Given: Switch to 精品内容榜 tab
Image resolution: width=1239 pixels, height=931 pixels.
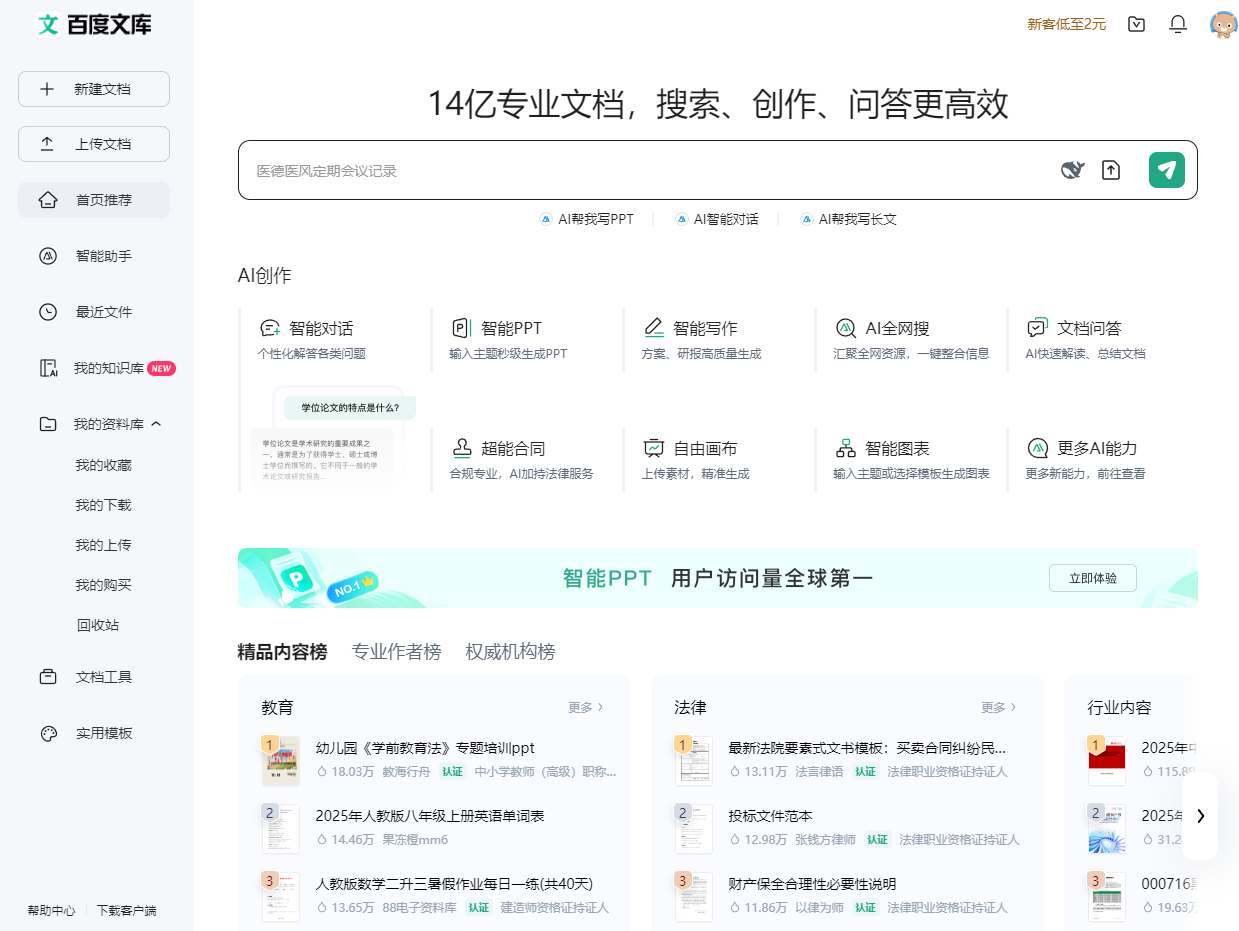Looking at the screenshot, I should click(282, 652).
